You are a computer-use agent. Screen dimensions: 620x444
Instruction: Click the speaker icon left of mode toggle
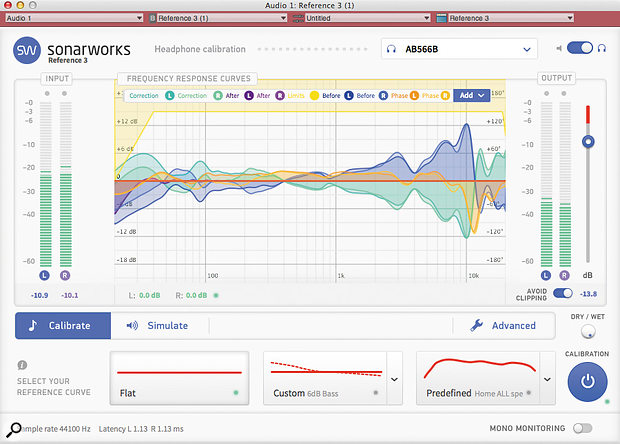pyautogui.click(x=559, y=48)
